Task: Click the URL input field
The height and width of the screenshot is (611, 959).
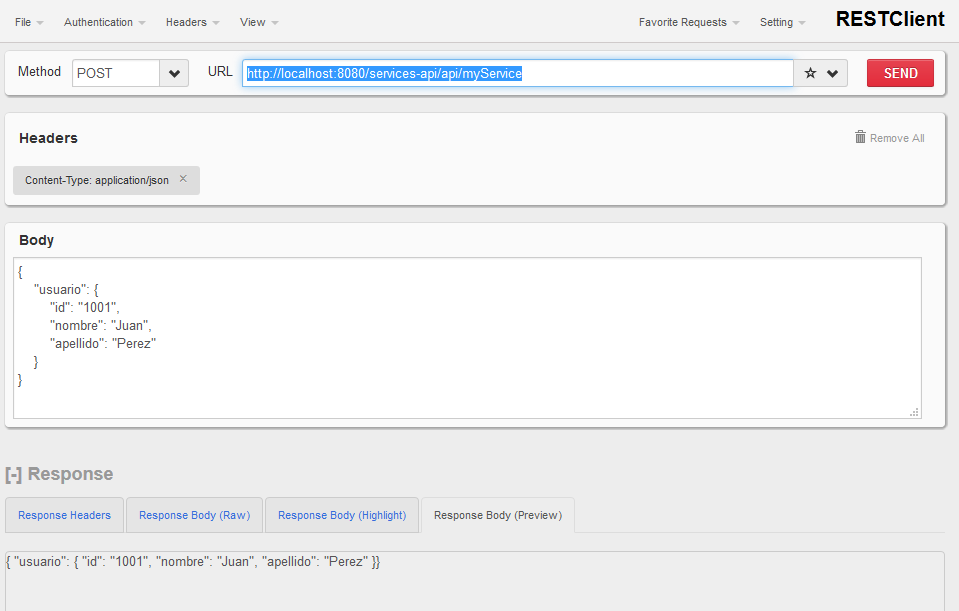Action: [518, 73]
